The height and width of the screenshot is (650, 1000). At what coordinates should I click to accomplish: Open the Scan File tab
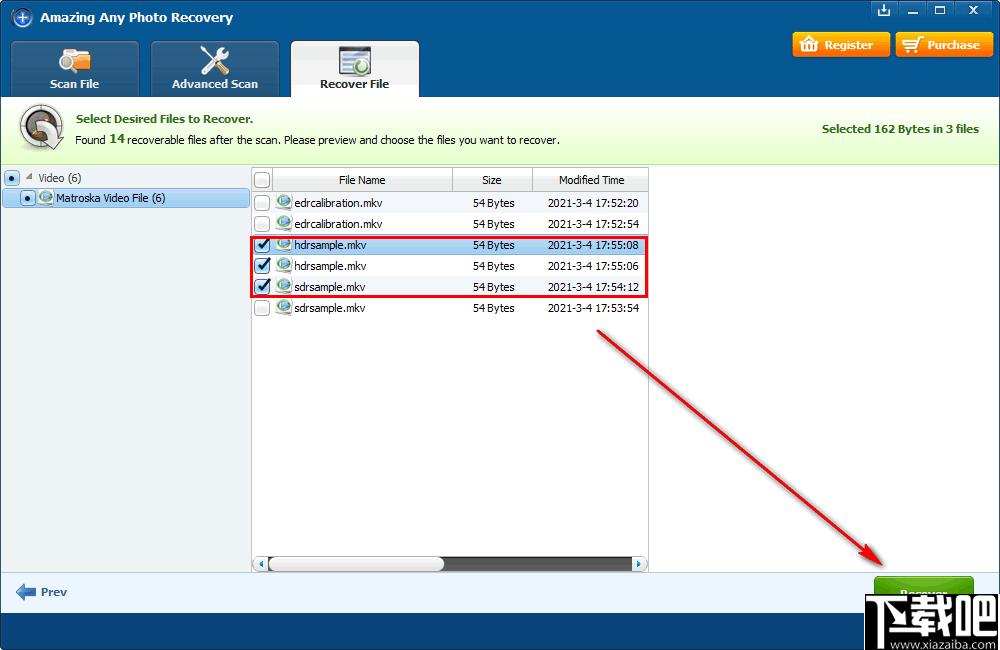point(75,69)
